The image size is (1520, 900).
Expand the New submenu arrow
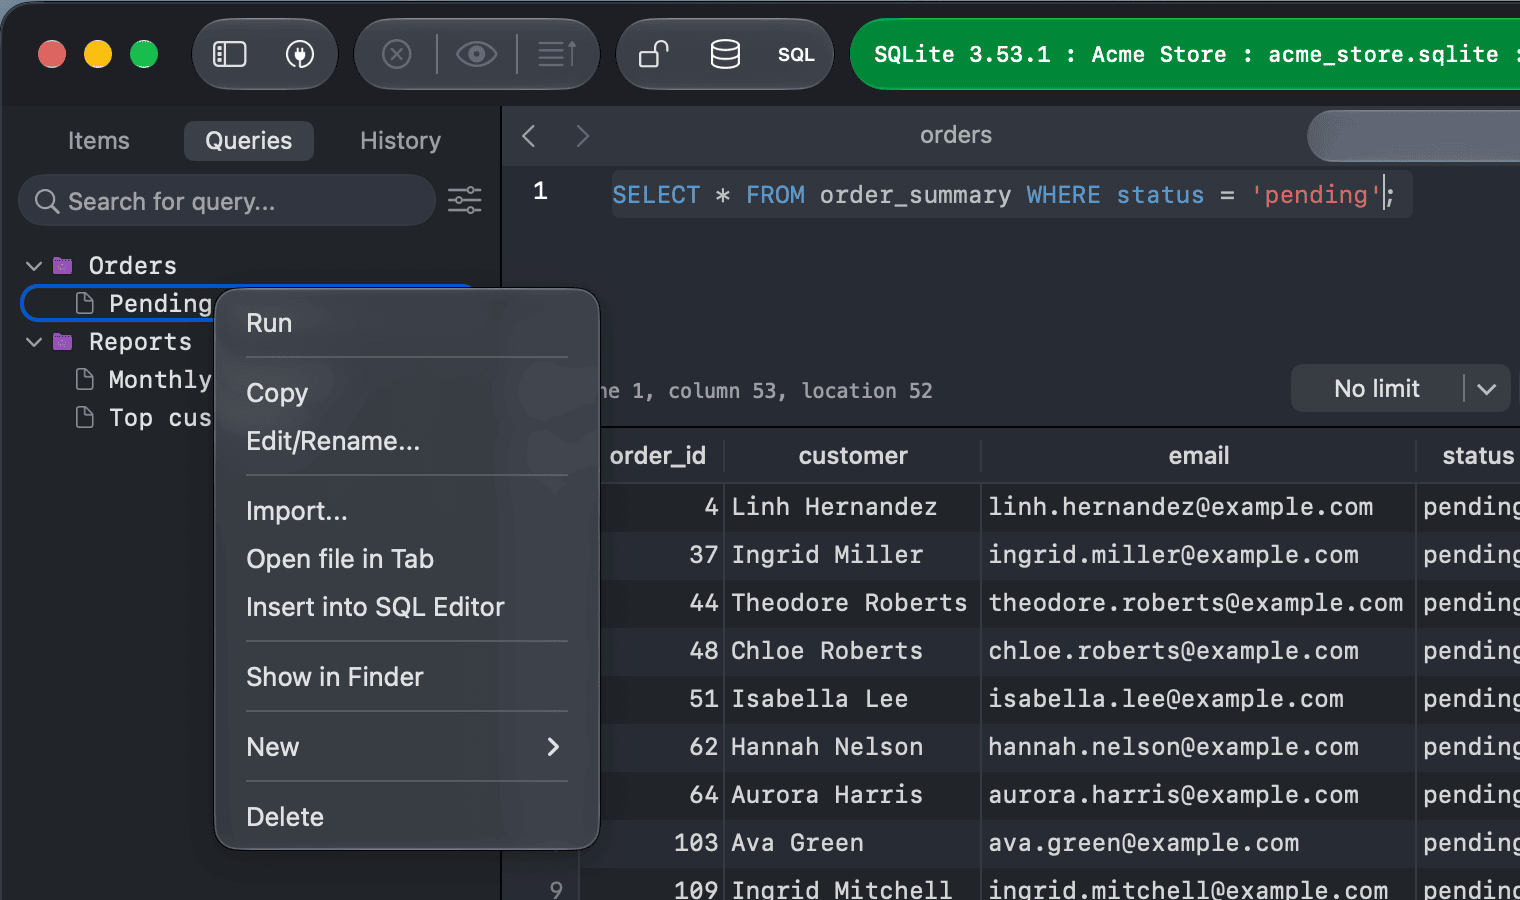[553, 747]
